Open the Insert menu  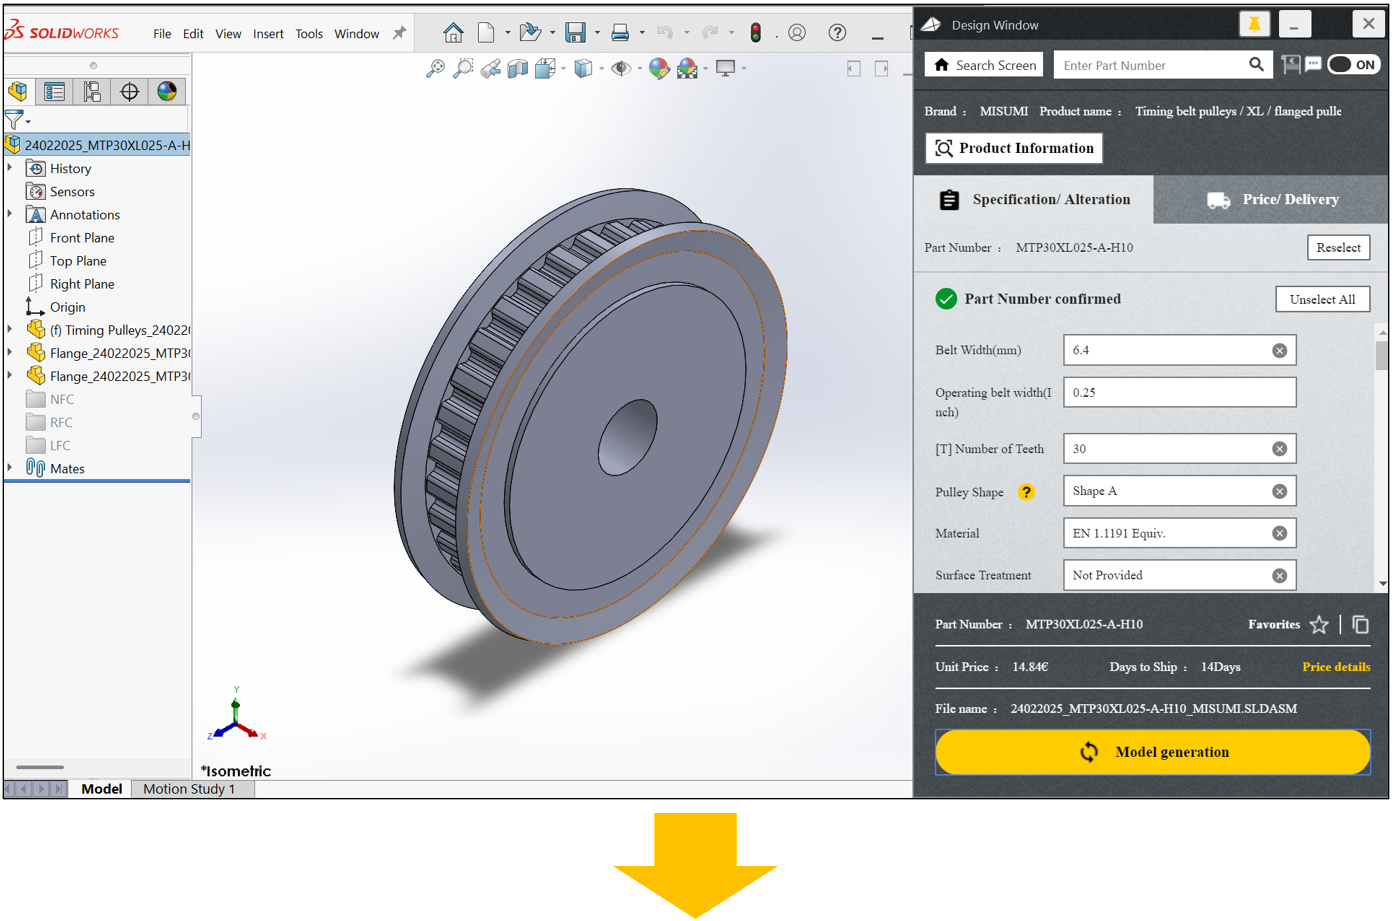267,34
